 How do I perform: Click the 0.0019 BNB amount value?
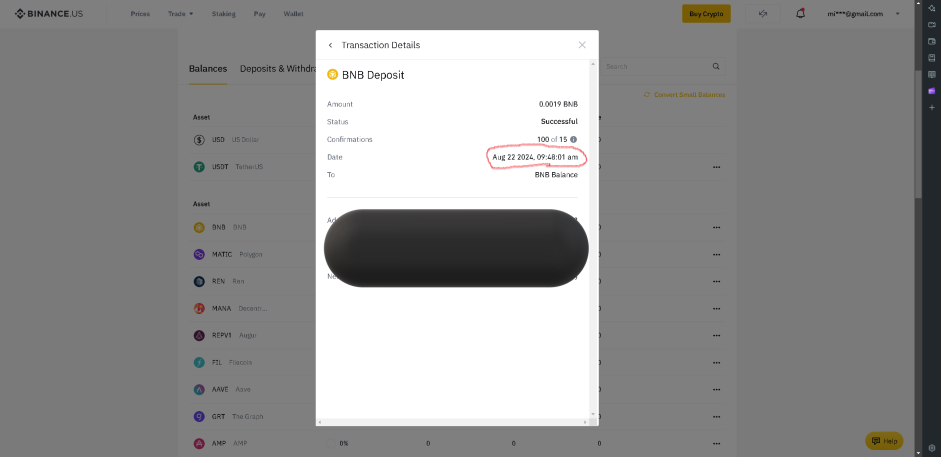tap(558, 104)
